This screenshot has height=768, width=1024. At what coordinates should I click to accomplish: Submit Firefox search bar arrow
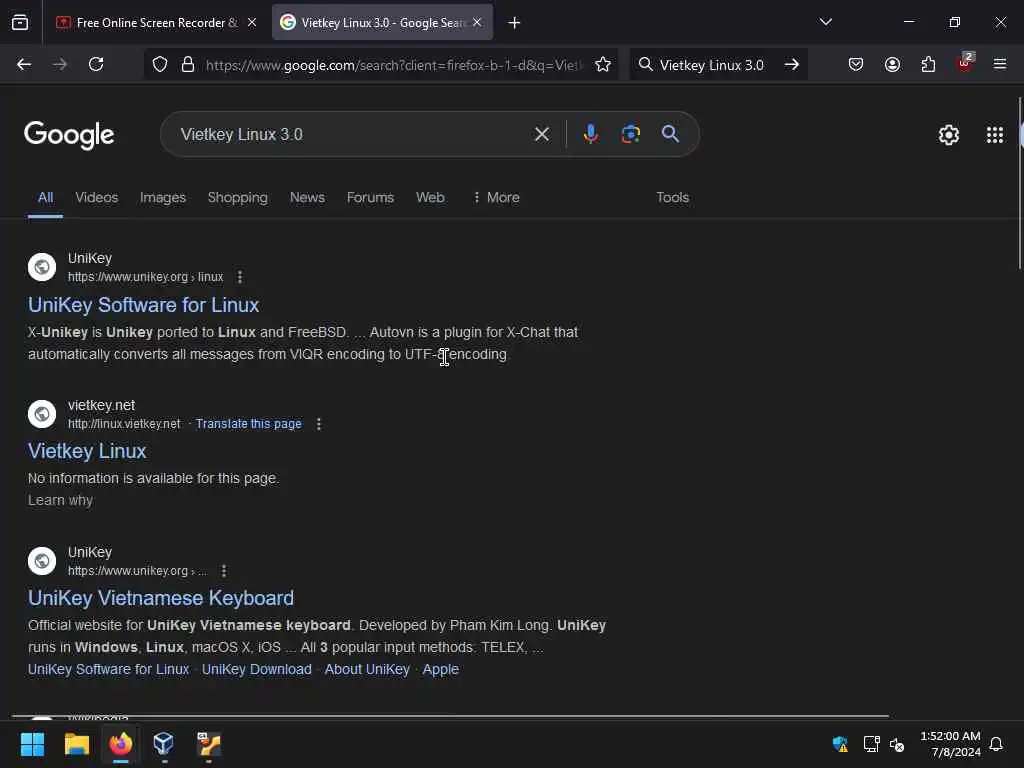tap(792, 64)
